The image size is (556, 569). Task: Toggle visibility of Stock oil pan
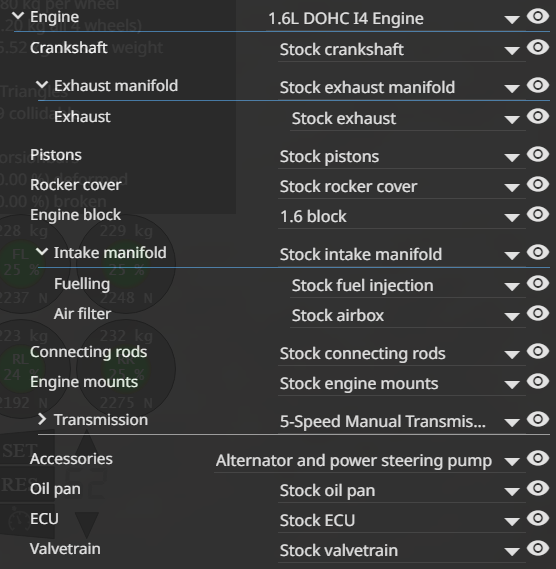(x=537, y=488)
